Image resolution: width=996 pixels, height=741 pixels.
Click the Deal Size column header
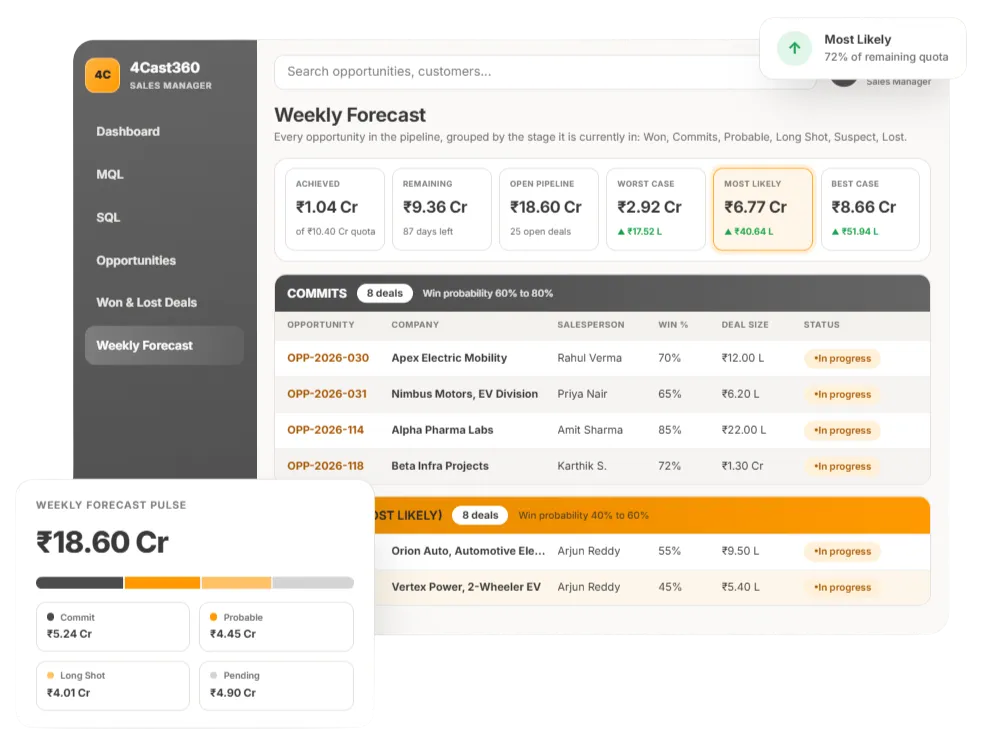(744, 324)
